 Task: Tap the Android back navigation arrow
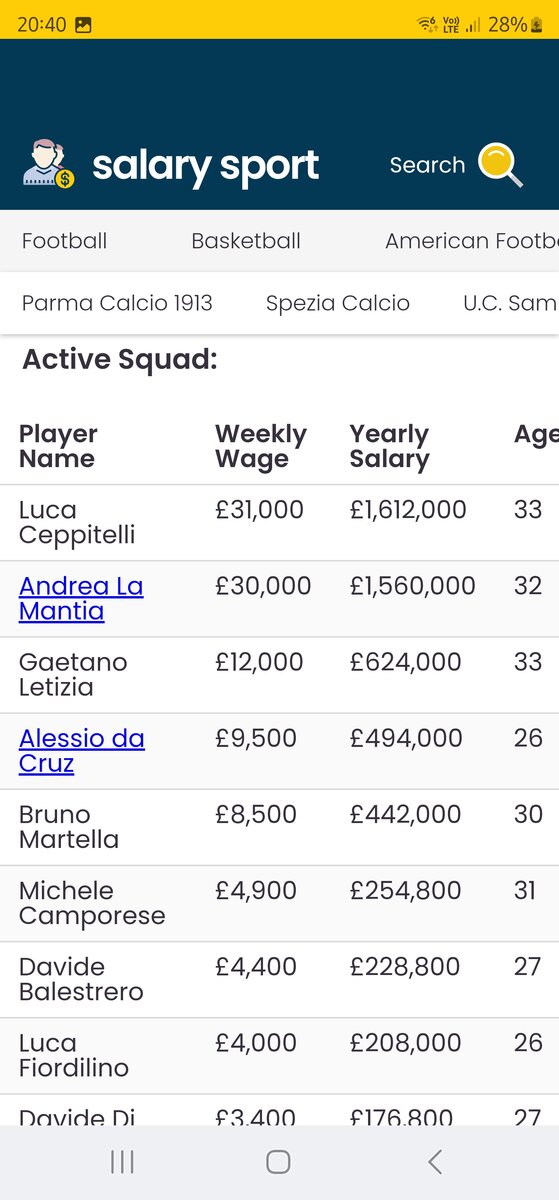pyautogui.click(x=434, y=1161)
